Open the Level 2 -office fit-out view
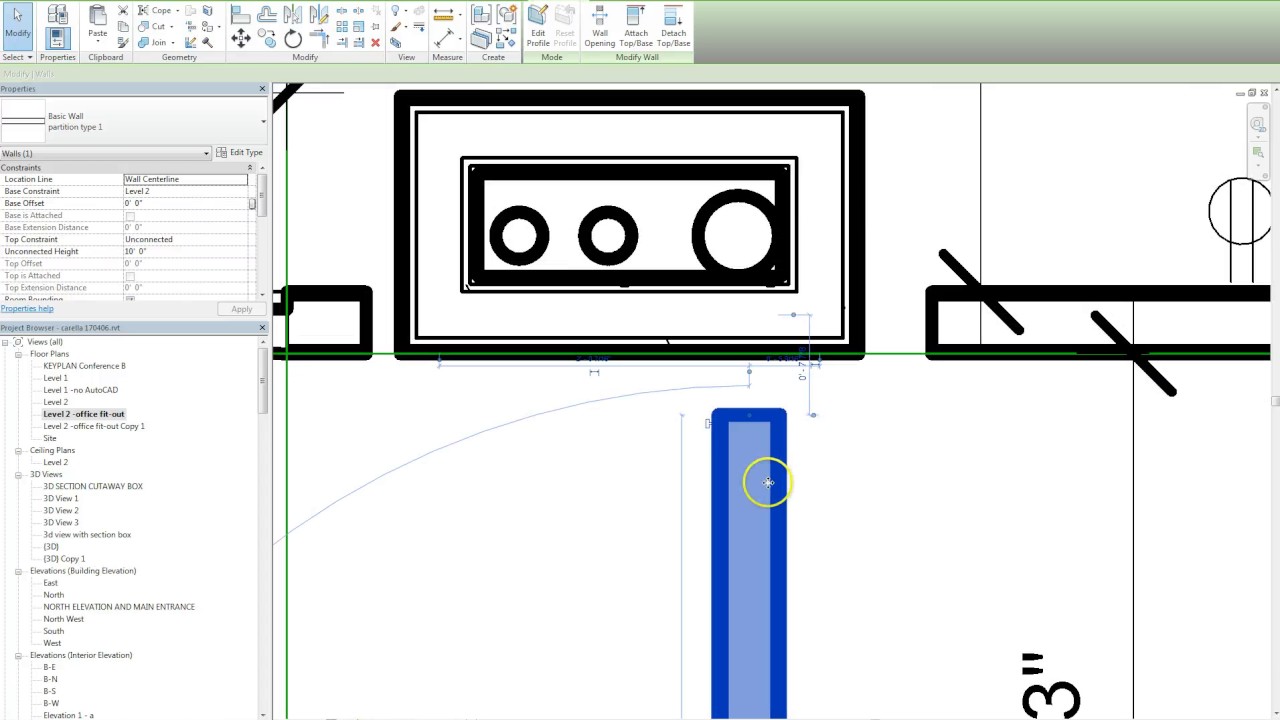The height and width of the screenshot is (720, 1280). pyautogui.click(x=83, y=413)
